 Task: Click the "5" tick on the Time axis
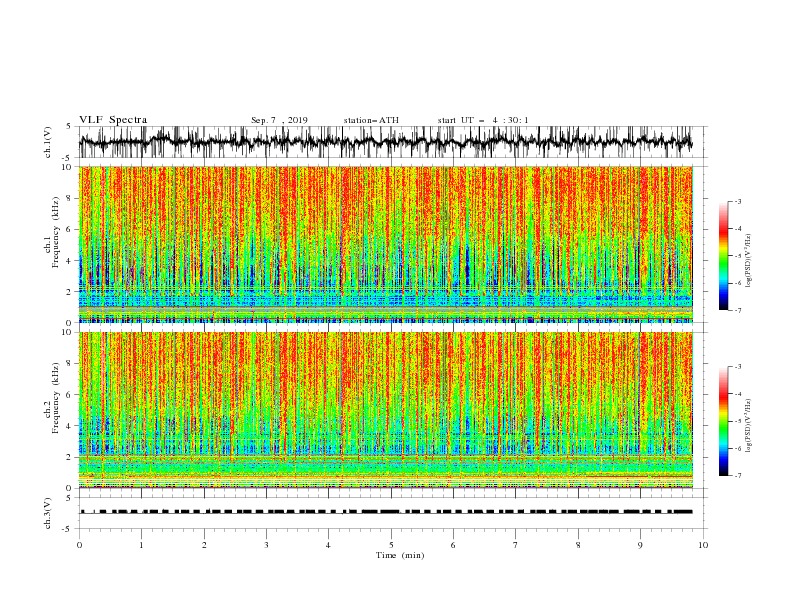391,545
